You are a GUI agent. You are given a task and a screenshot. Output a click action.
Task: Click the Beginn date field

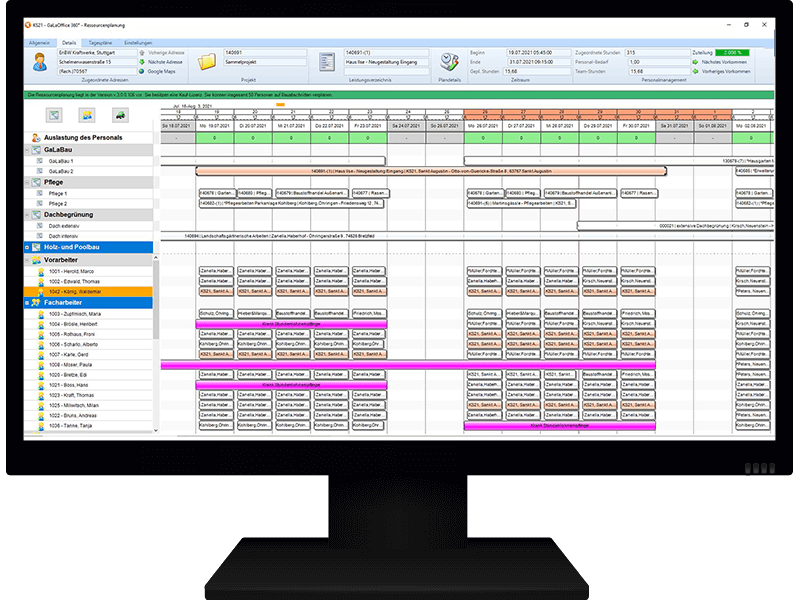coord(538,53)
